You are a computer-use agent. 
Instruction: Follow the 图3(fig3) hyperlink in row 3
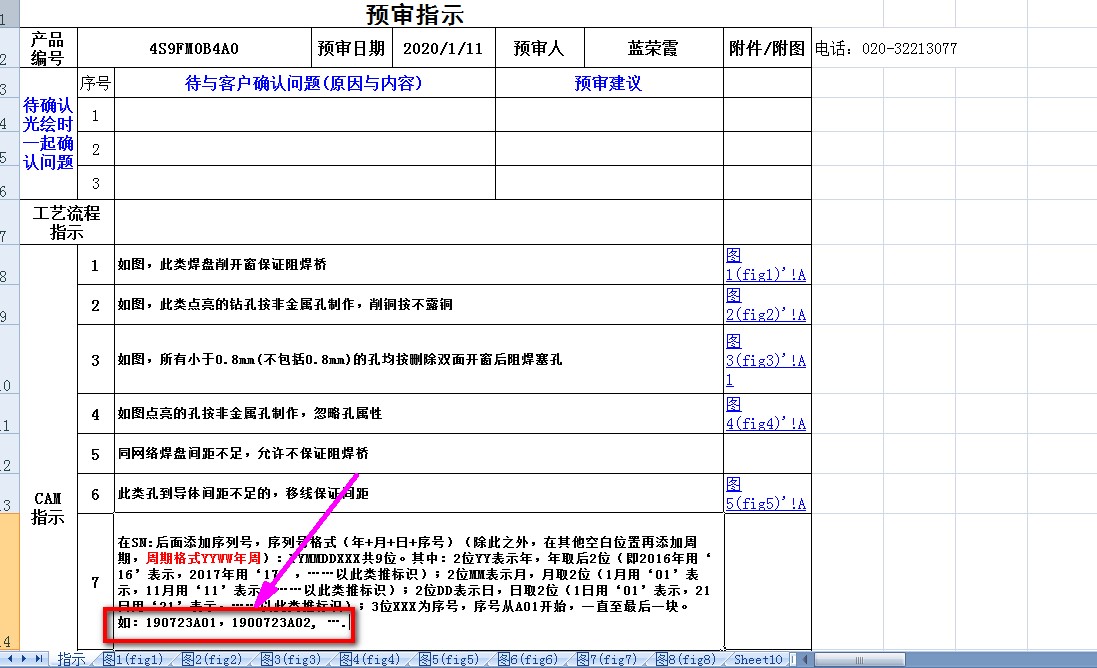(765, 360)
